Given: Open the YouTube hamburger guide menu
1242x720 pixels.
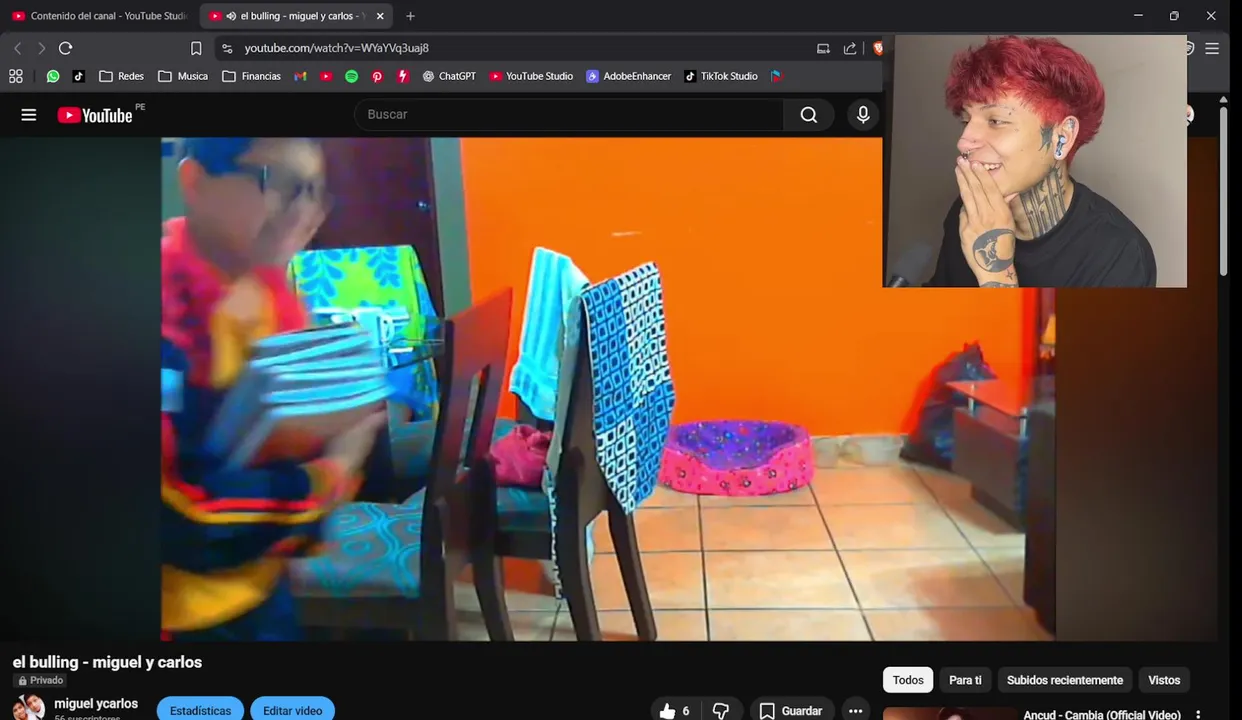Looking at the screenshot, I should tap(29, 115).
